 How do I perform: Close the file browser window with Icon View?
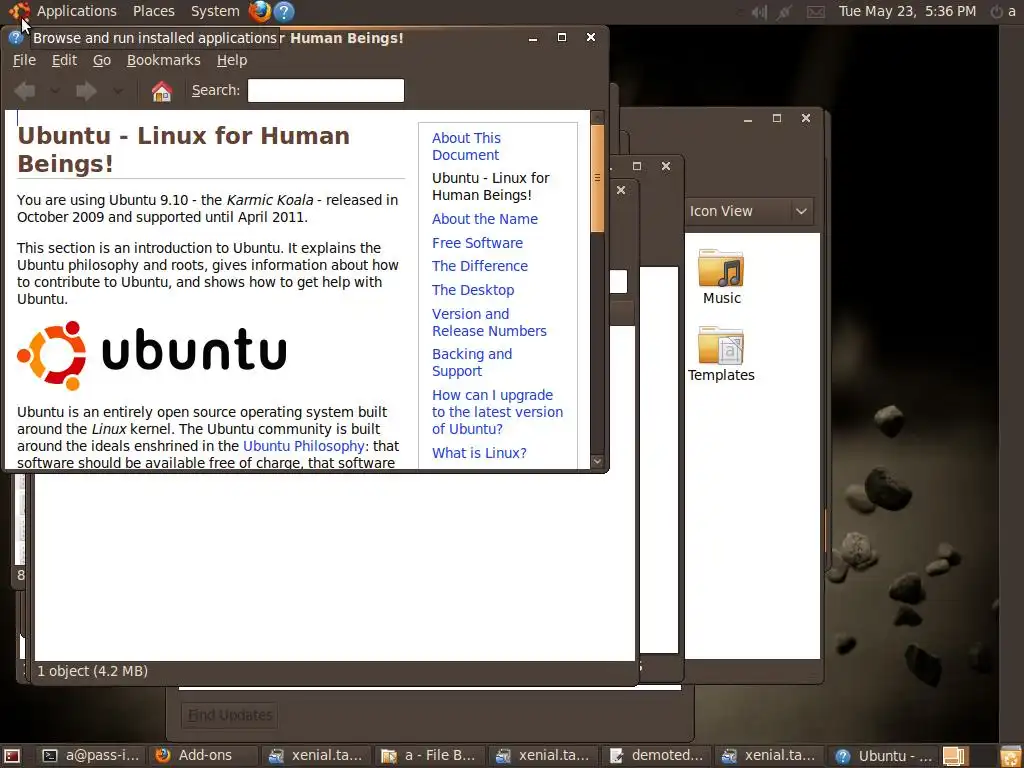coord(806,118)
